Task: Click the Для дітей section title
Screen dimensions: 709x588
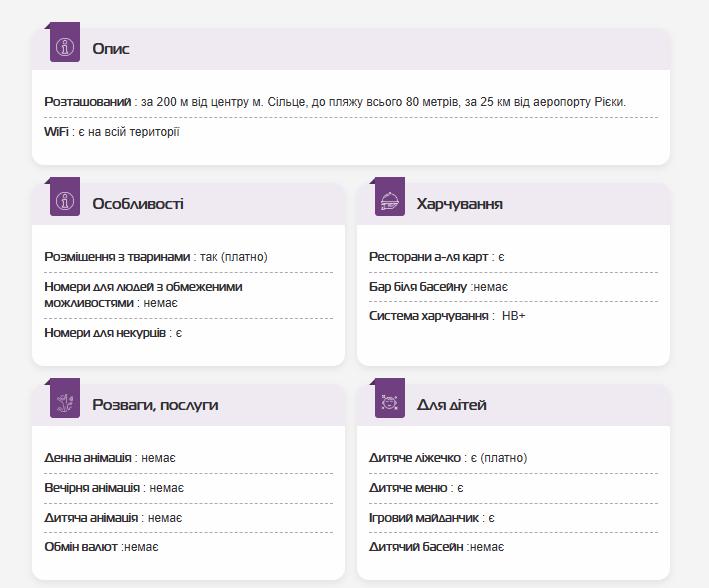Action: tap(451, 405)
